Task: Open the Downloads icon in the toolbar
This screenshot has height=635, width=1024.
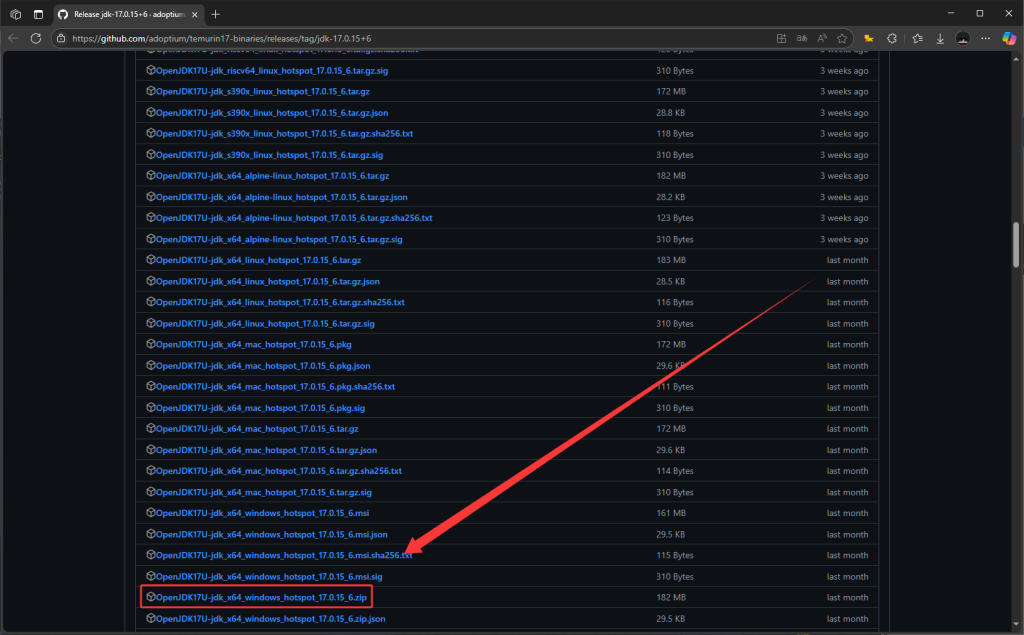Action: coord(940,39)
